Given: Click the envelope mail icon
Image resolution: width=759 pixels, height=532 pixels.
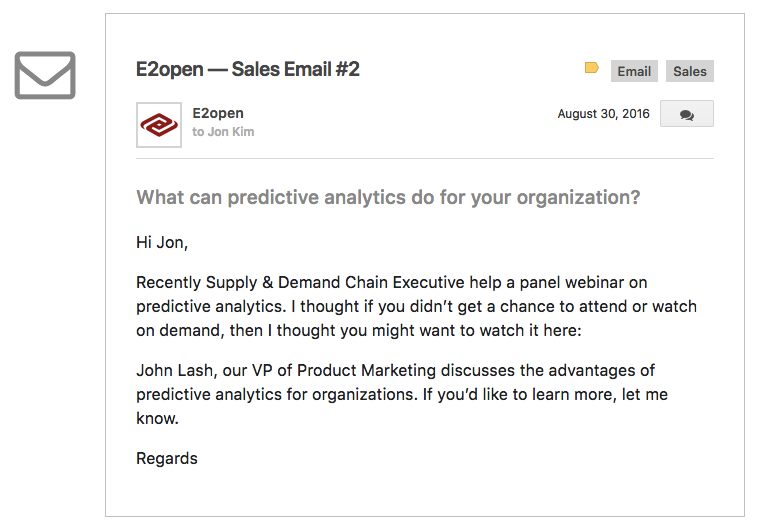Looking at the screenshot, I should (45, 76).
